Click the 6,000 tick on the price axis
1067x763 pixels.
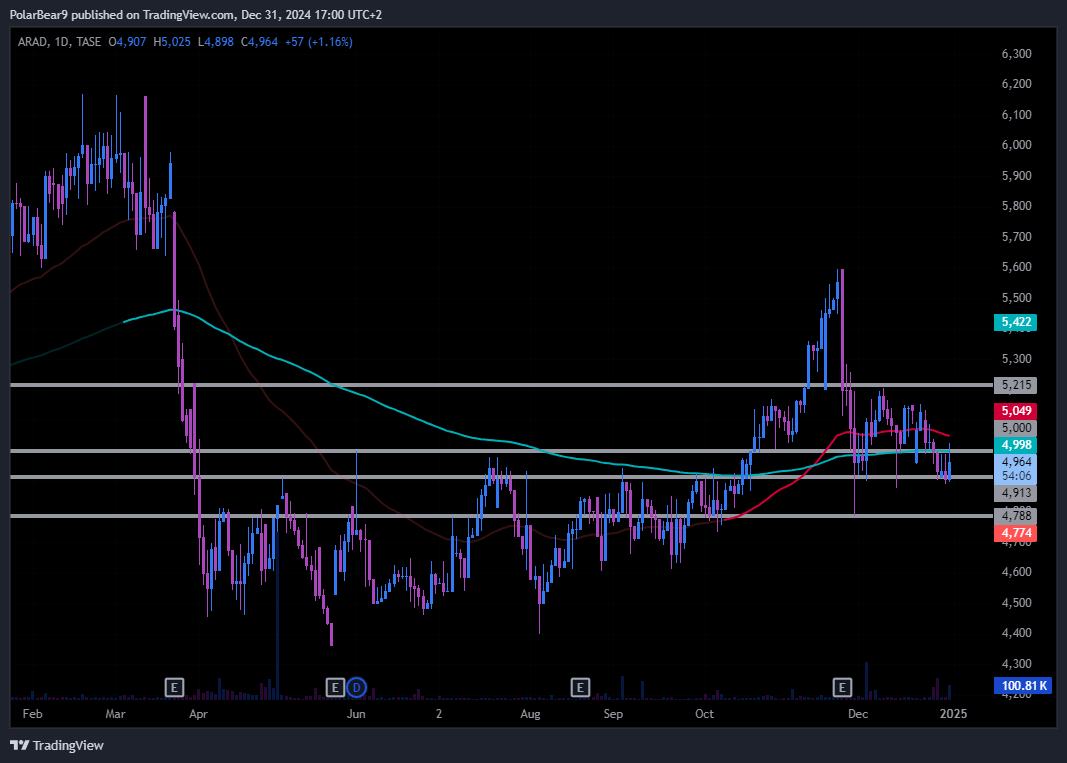pyautogui.click(x=1017, y=144)
